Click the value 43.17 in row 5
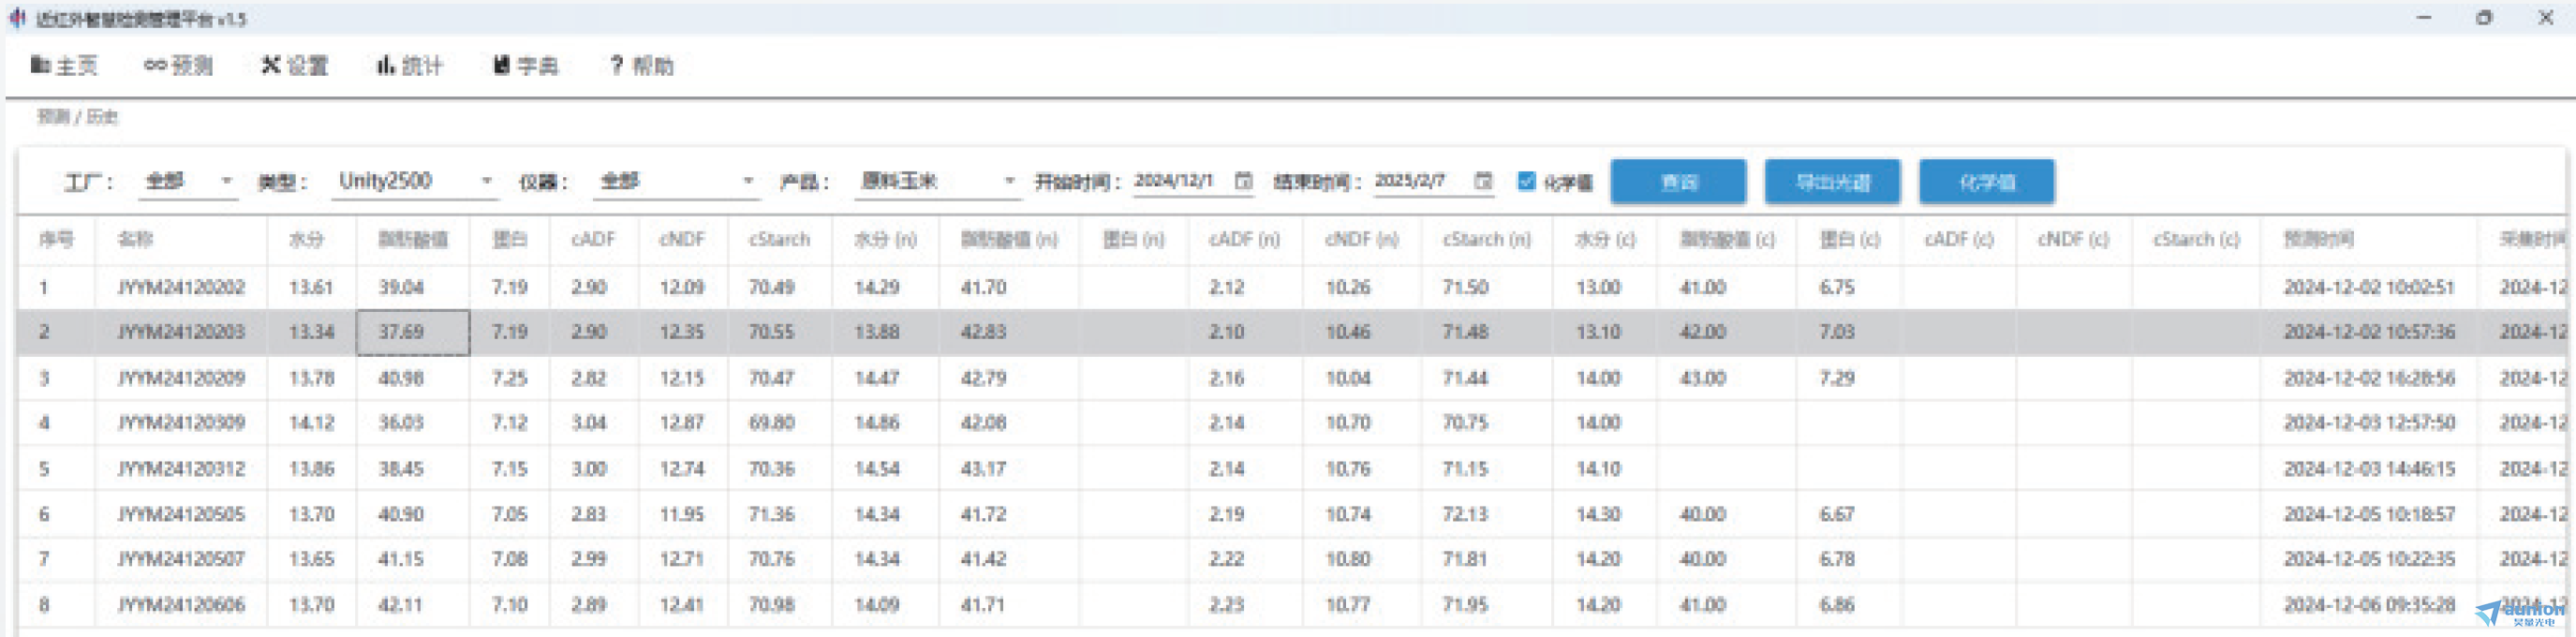2576x637 pixels. tap(983, 469)
